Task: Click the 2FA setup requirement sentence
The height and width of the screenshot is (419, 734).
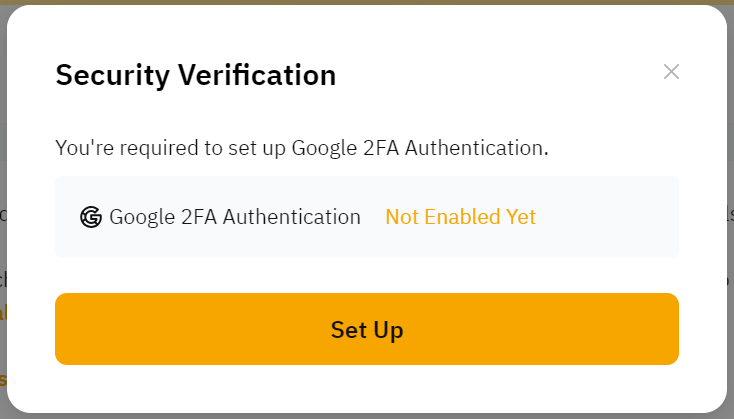Action: click(x=301, y=149)
